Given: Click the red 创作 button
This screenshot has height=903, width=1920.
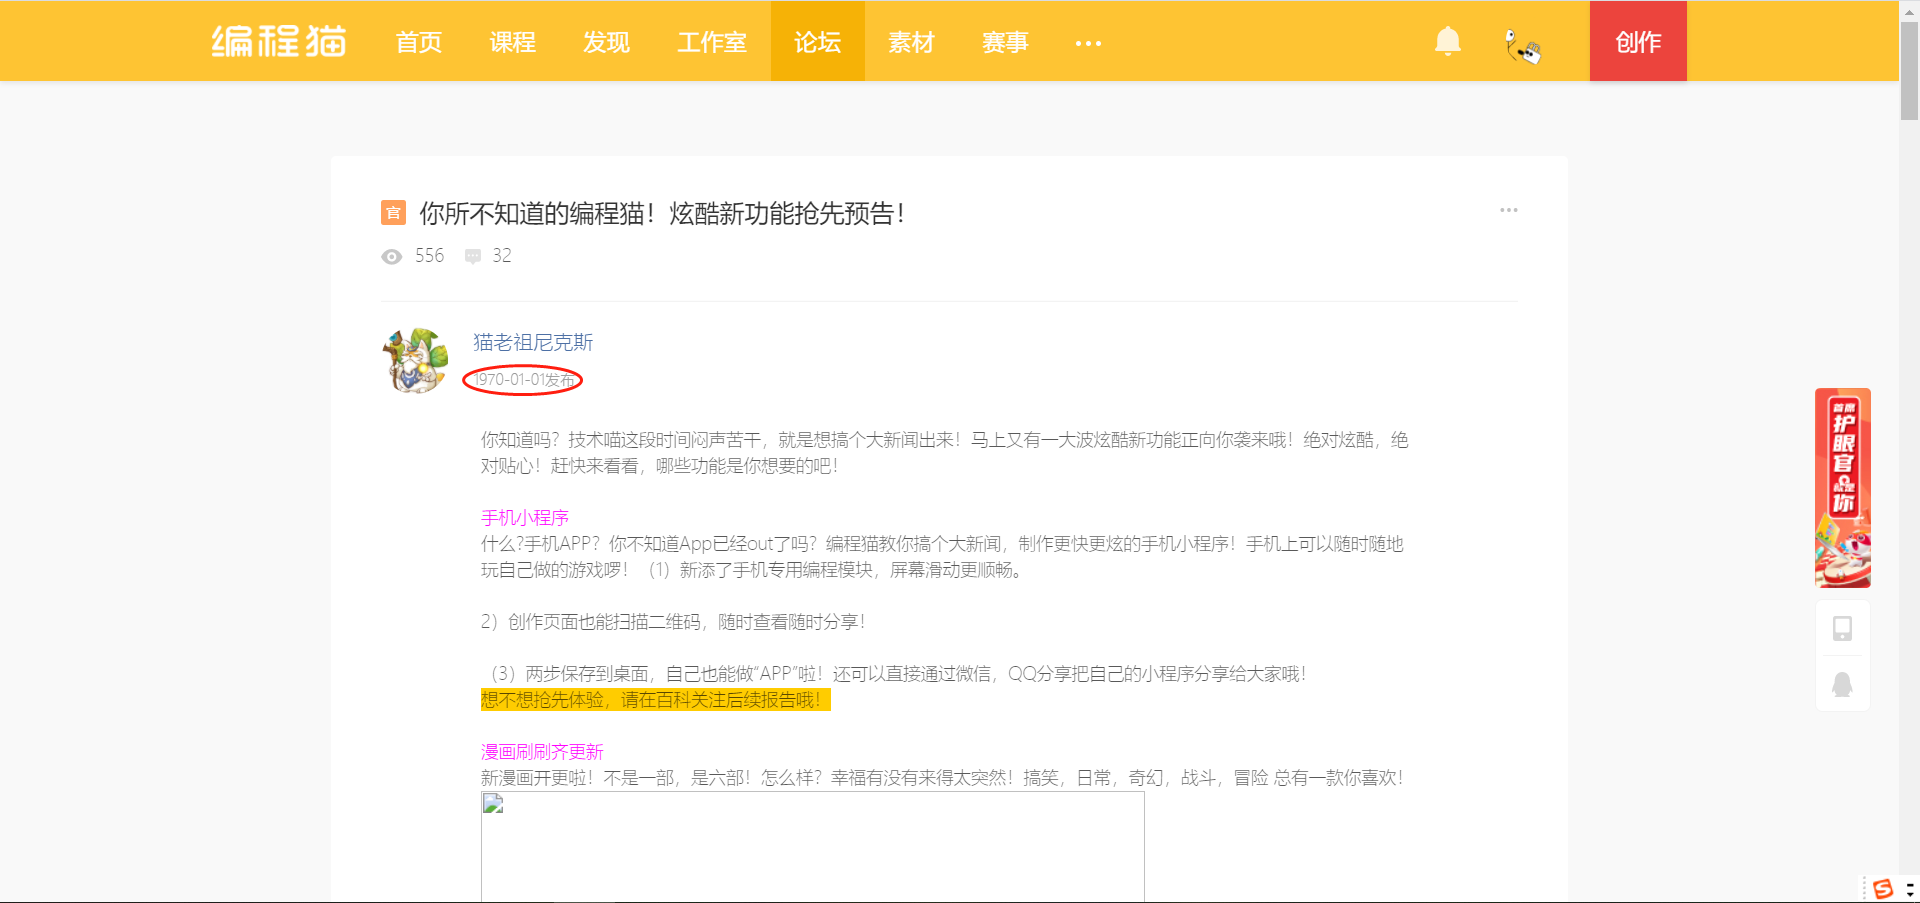Looking at the screenshot, I should [x=1638, y=41].
